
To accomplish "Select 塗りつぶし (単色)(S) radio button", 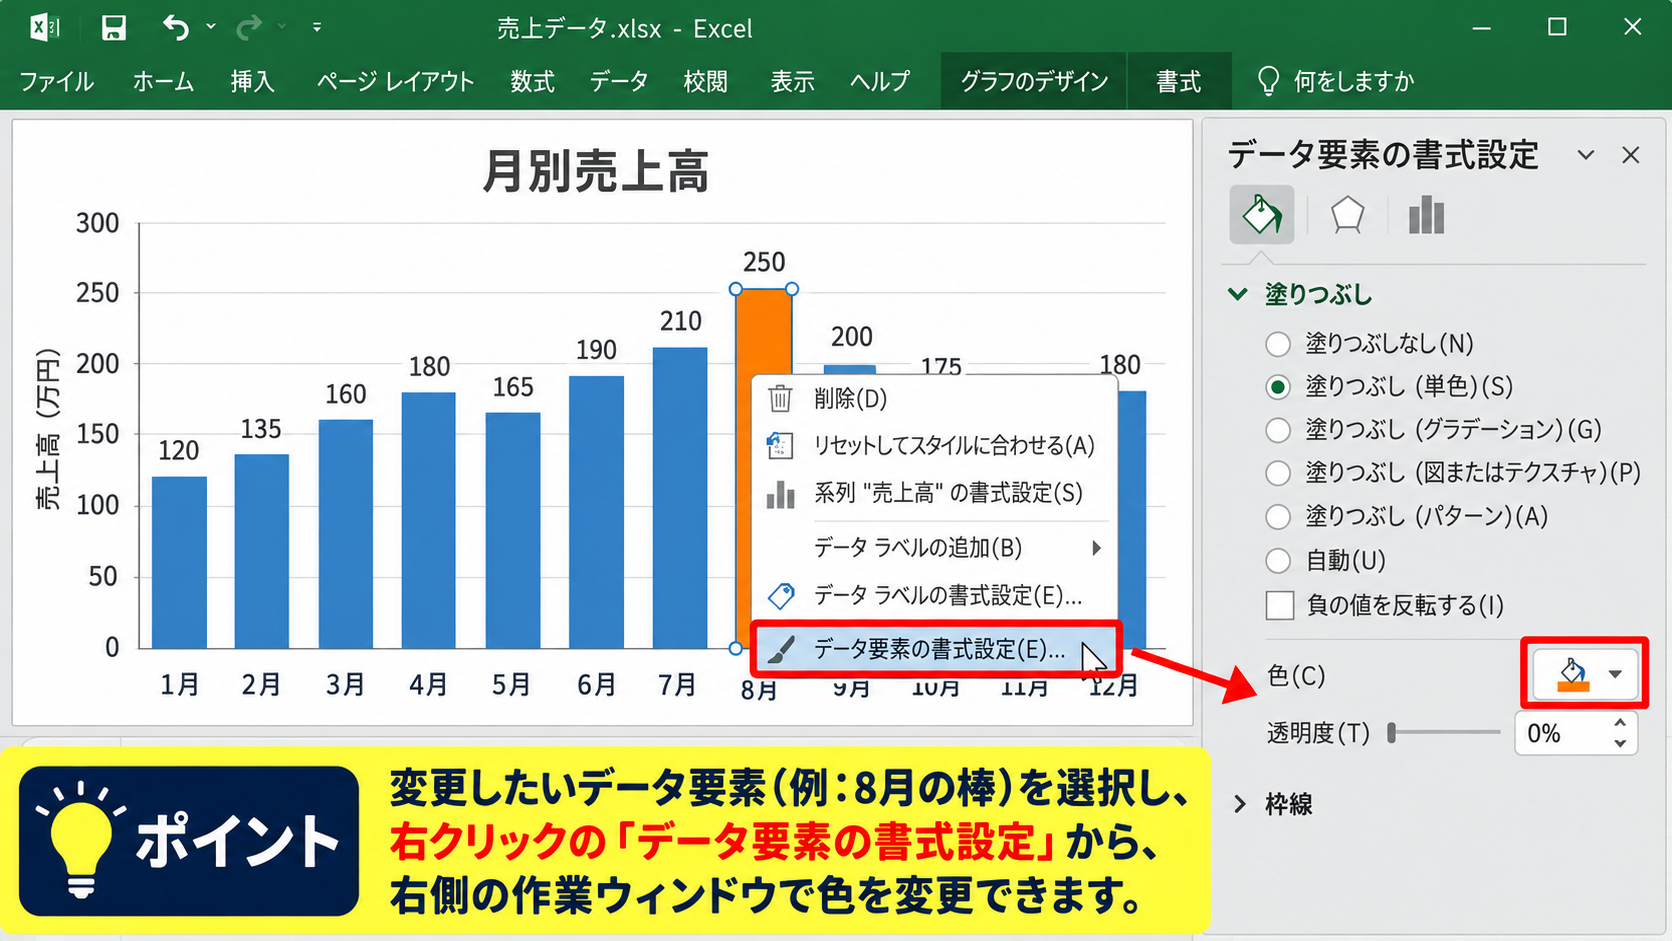I will tap(1278, 387).
